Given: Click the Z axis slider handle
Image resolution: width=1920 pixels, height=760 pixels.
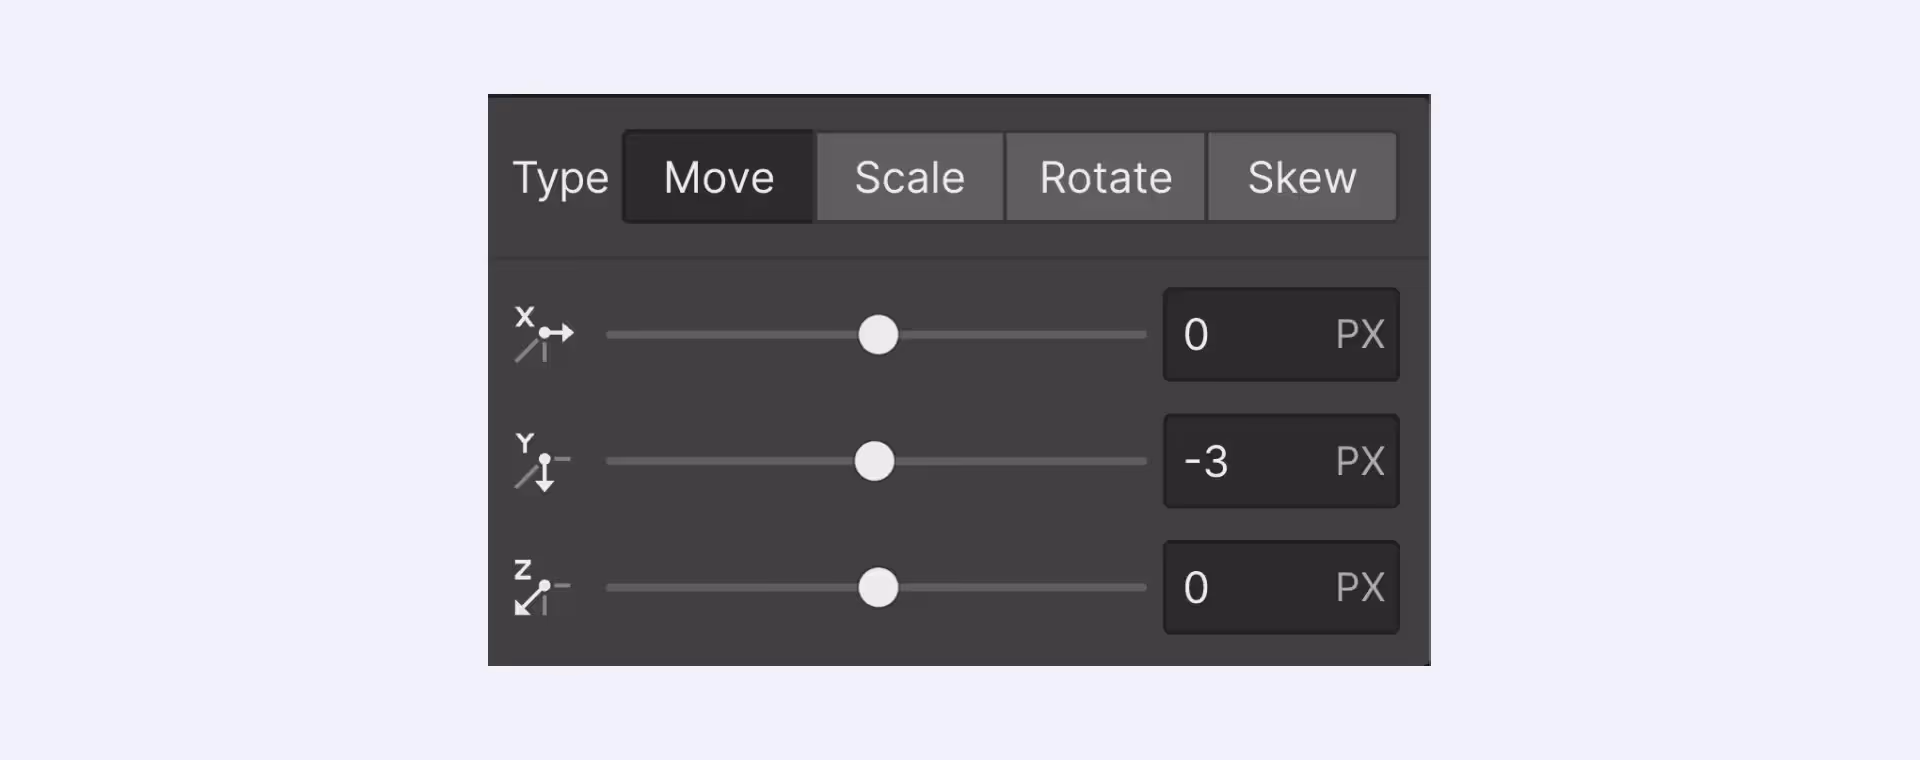Looking at the screenshot, I should pos(878,588).
